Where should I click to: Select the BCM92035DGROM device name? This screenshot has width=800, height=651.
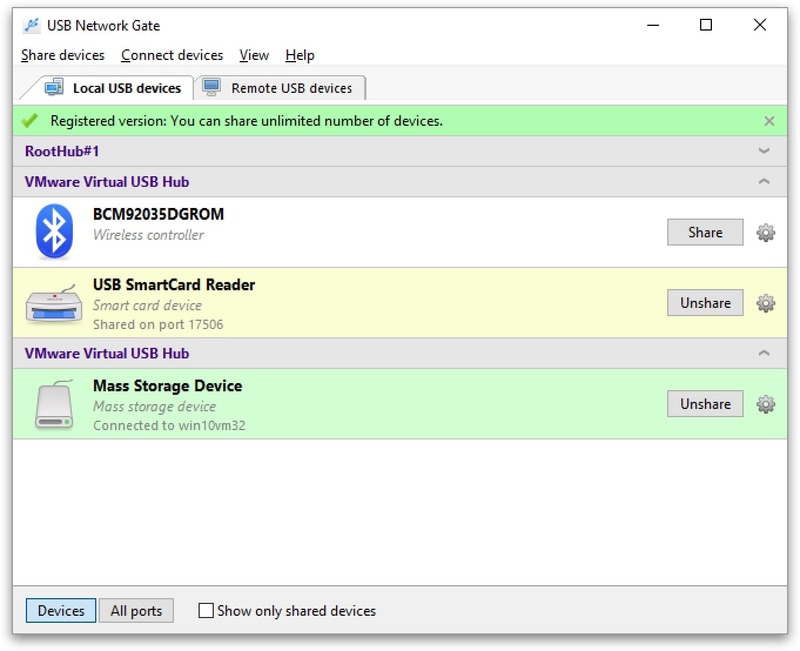pos(158,214)
